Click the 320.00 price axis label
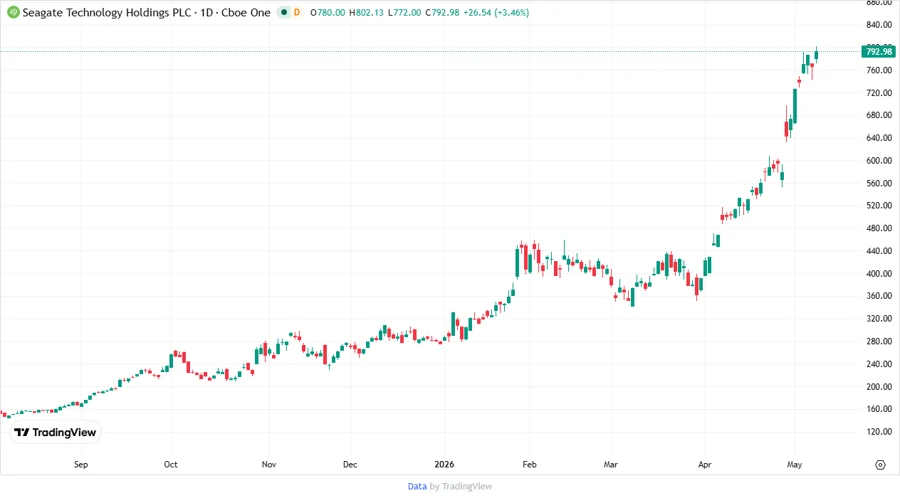 (x=879, y=318)
